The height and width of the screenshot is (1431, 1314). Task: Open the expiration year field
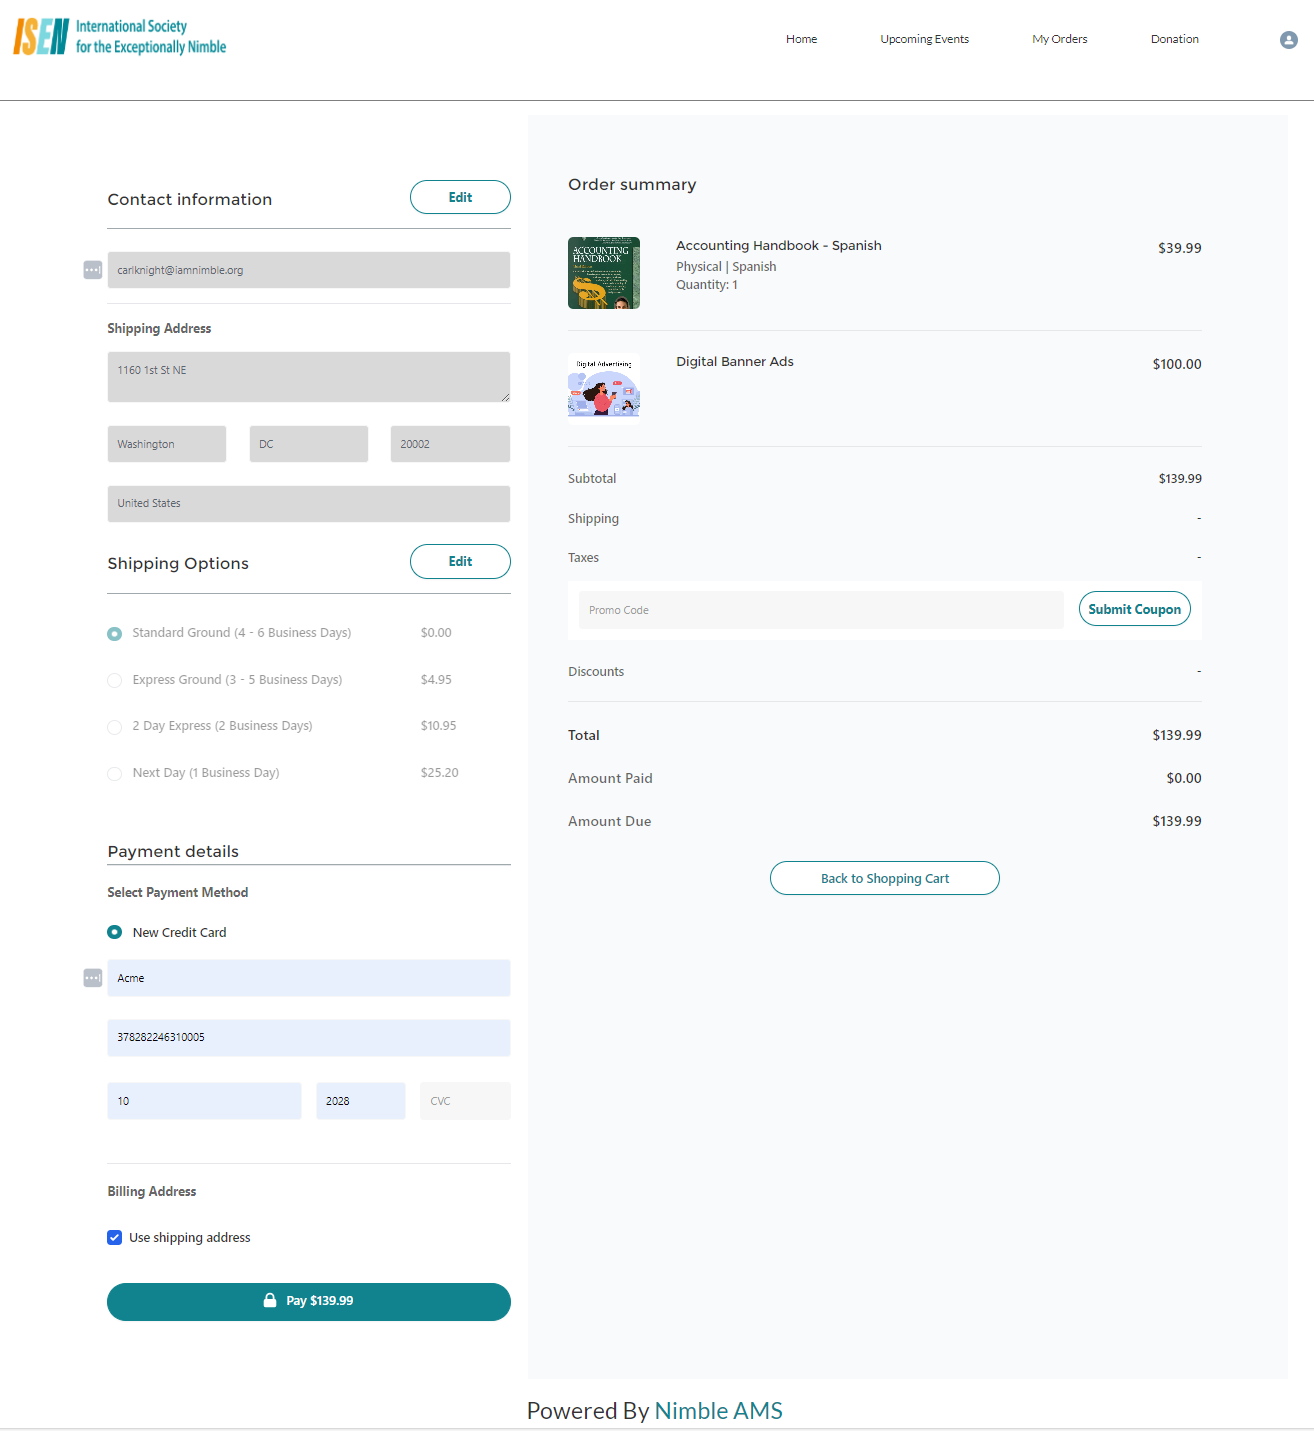[360, 1101]
